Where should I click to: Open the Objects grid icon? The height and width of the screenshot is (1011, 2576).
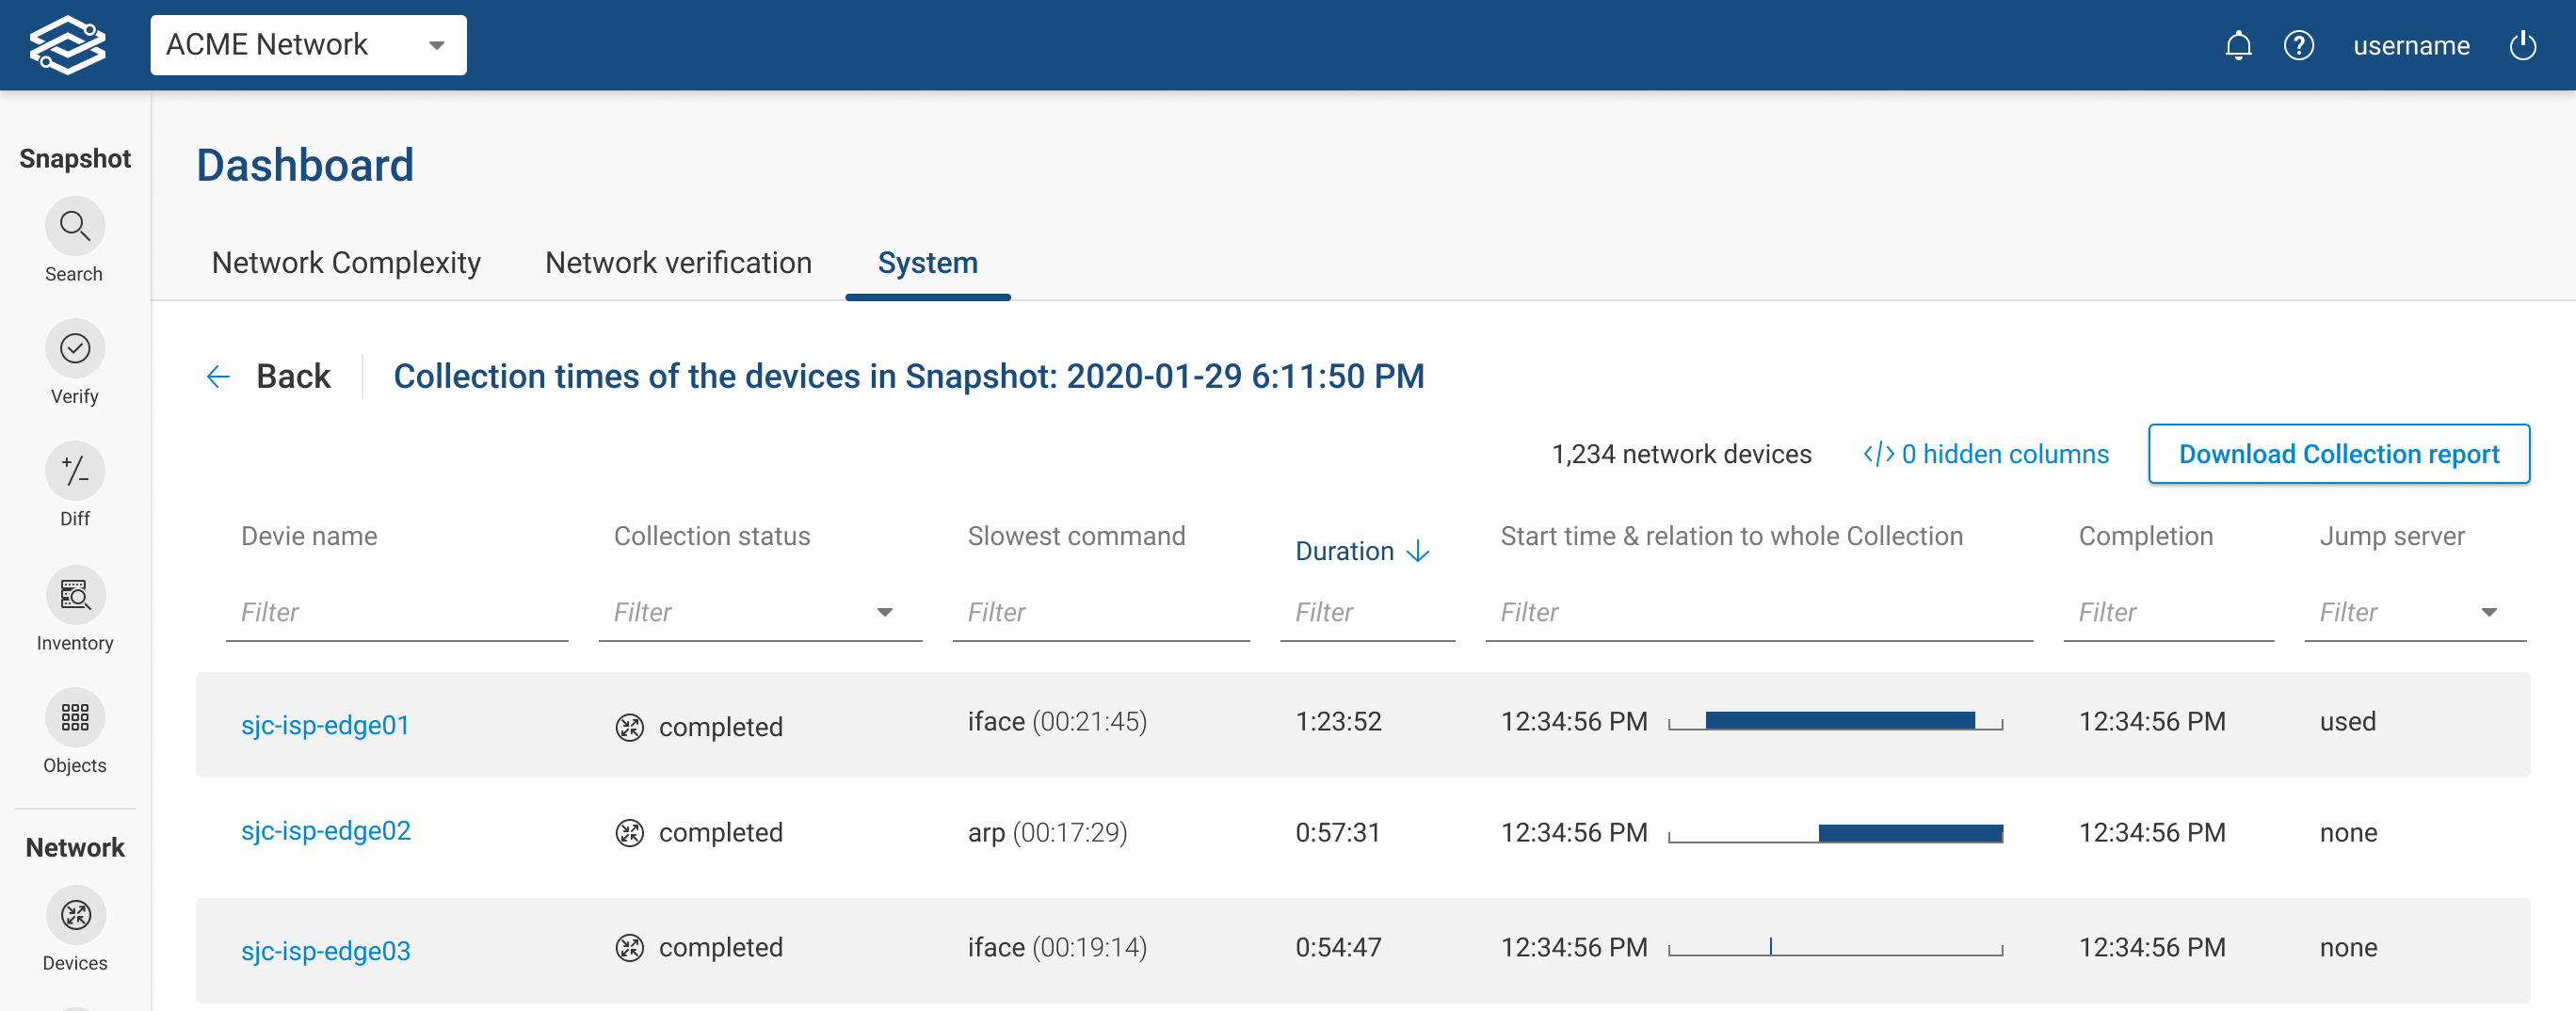(x=75, y=717)
